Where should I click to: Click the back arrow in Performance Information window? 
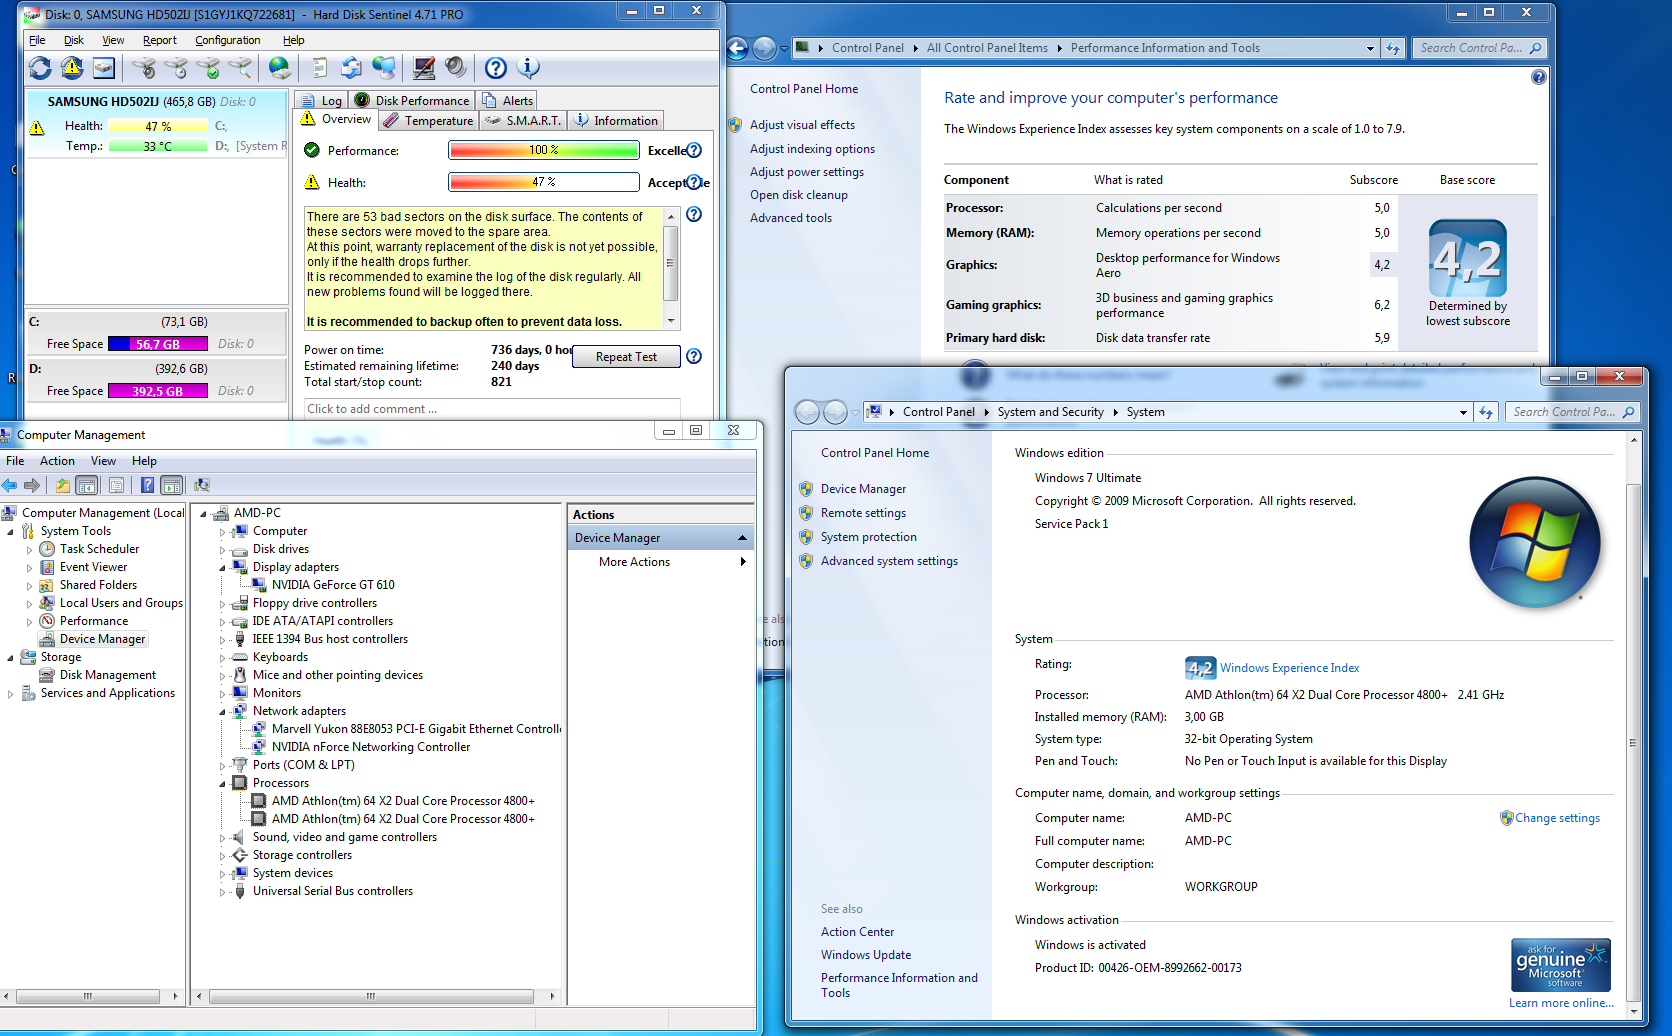[738, 48]
